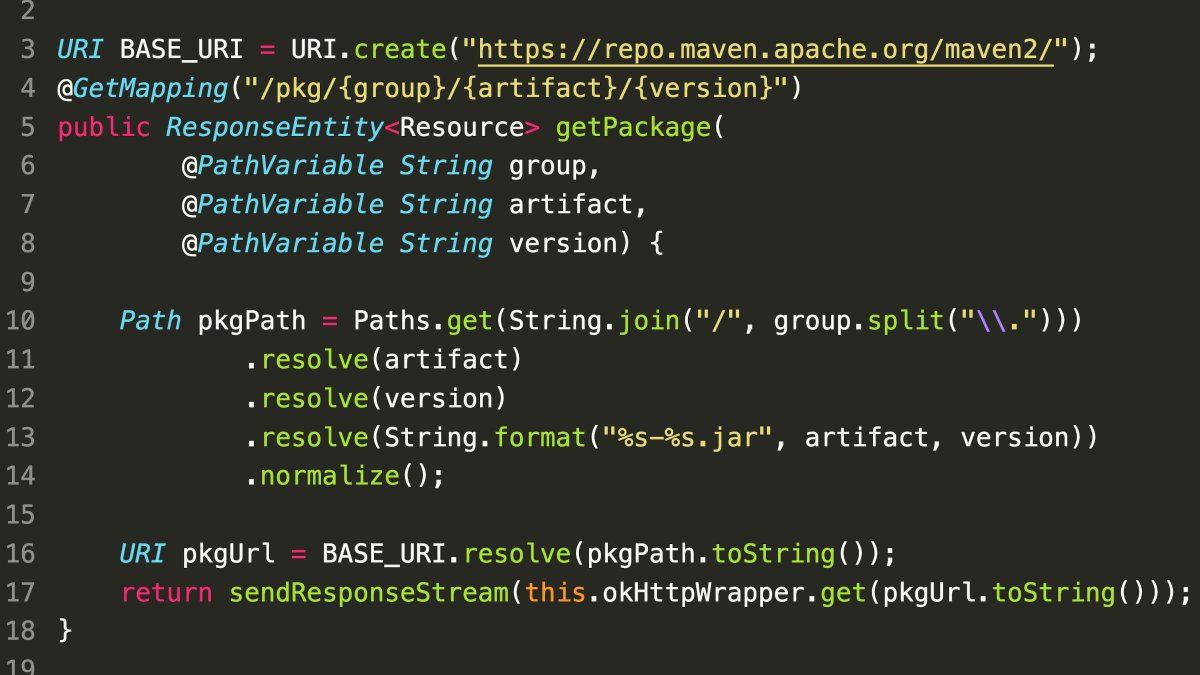The height and width of the screenshot is (675, 1200).
Task: Select line number 10 in the gutter
Action: (x=20, y=321)
